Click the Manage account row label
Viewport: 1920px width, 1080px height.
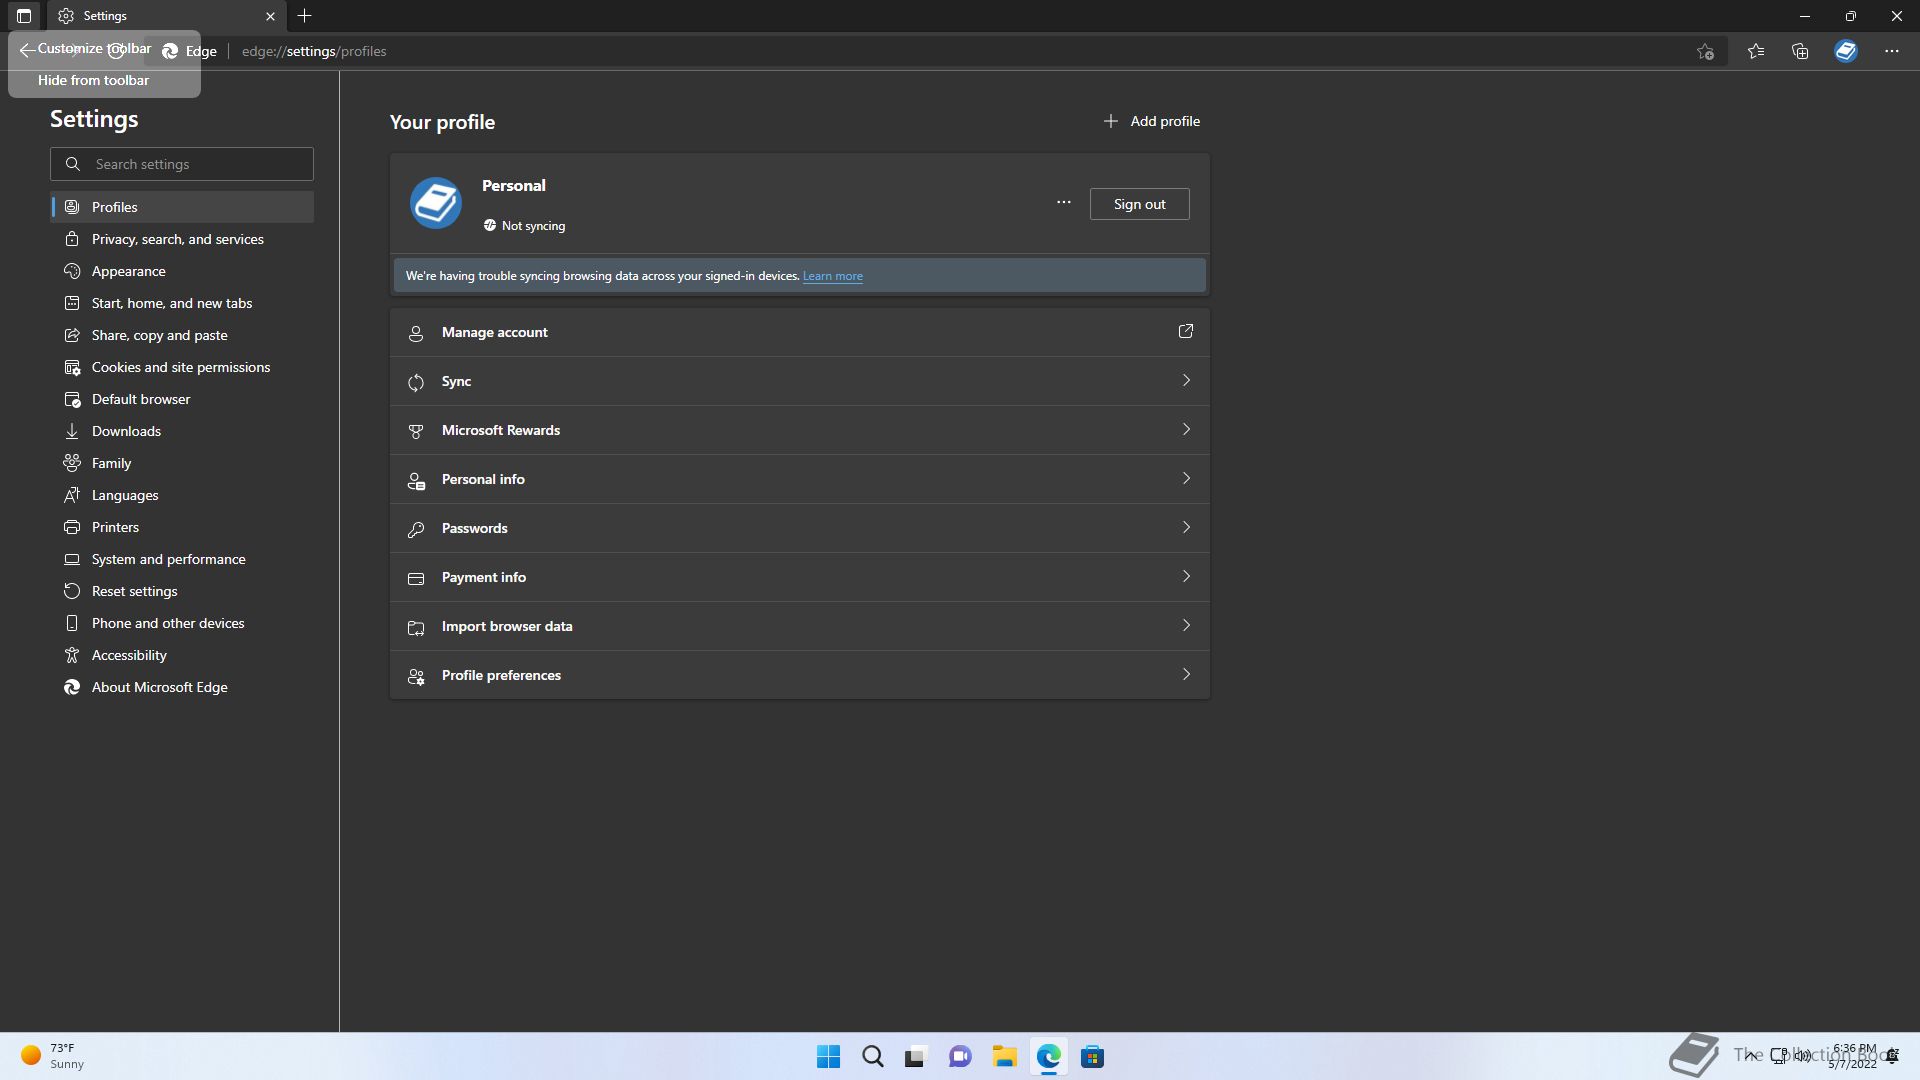[495, 332]
